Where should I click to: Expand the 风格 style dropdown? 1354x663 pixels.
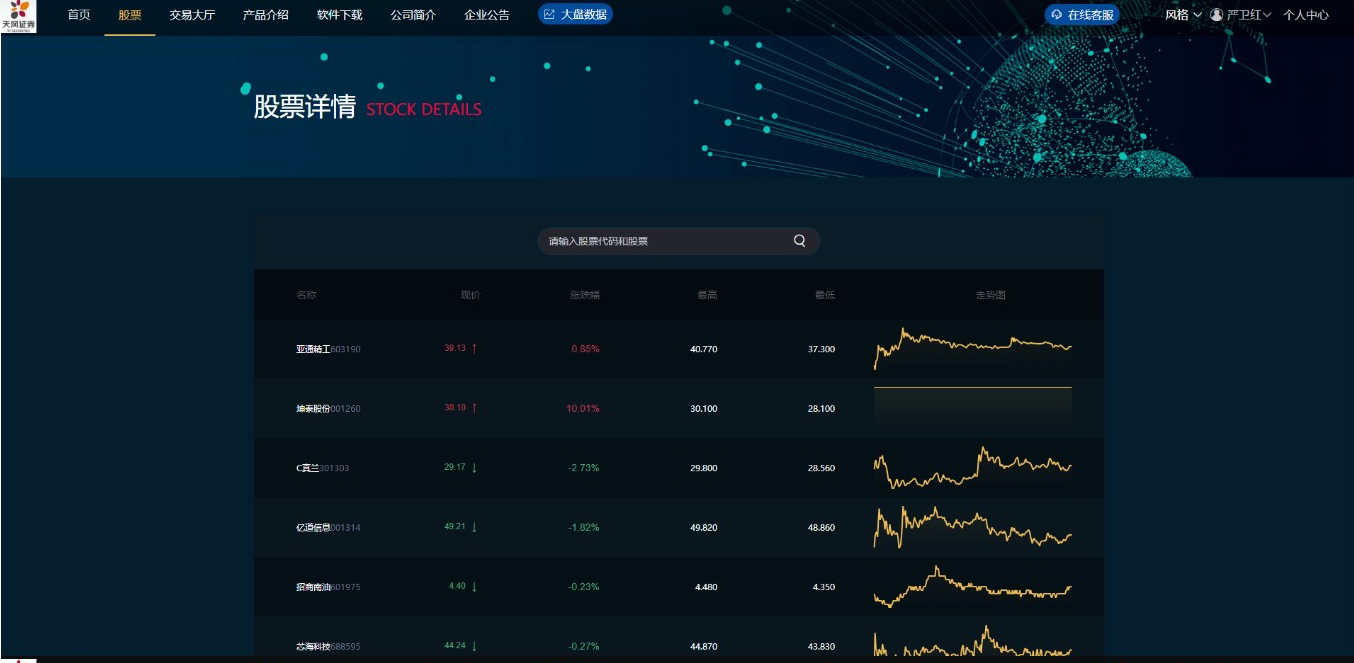(1183, 15)
